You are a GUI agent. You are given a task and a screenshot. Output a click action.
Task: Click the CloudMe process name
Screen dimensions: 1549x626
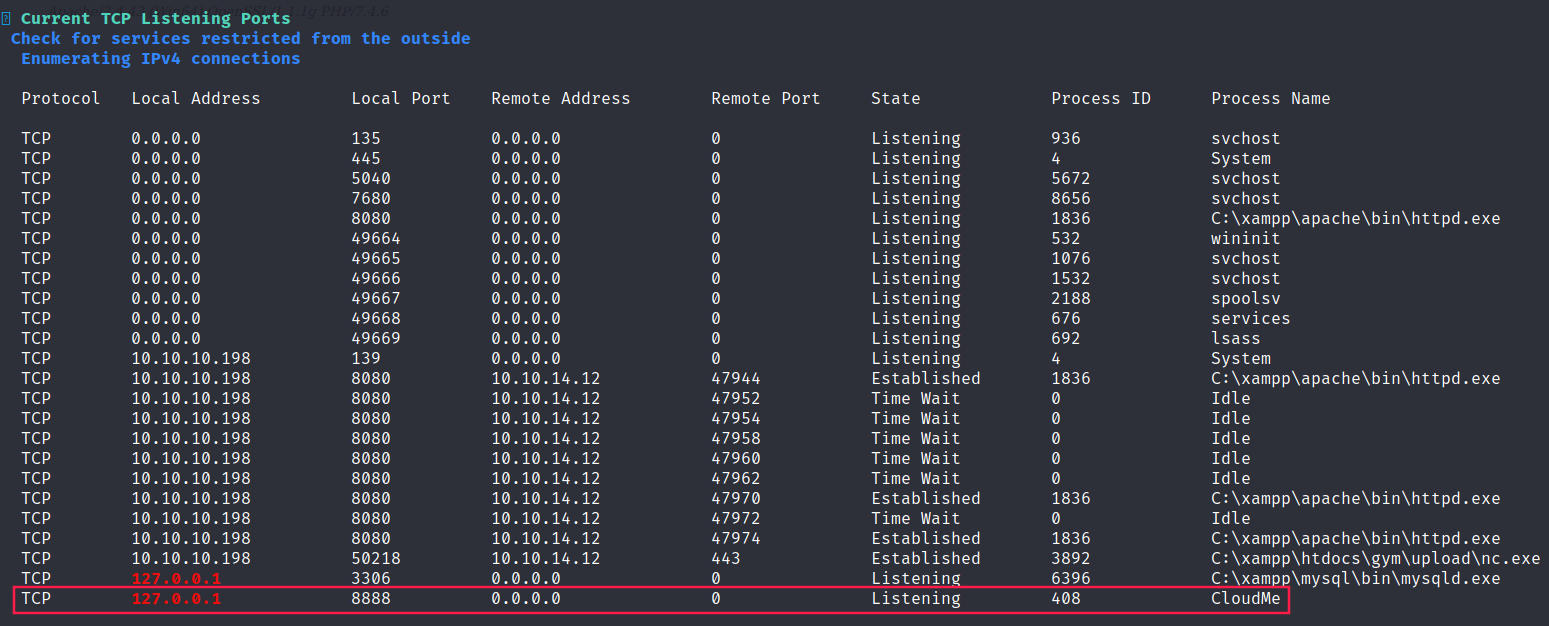[1245, 599]
